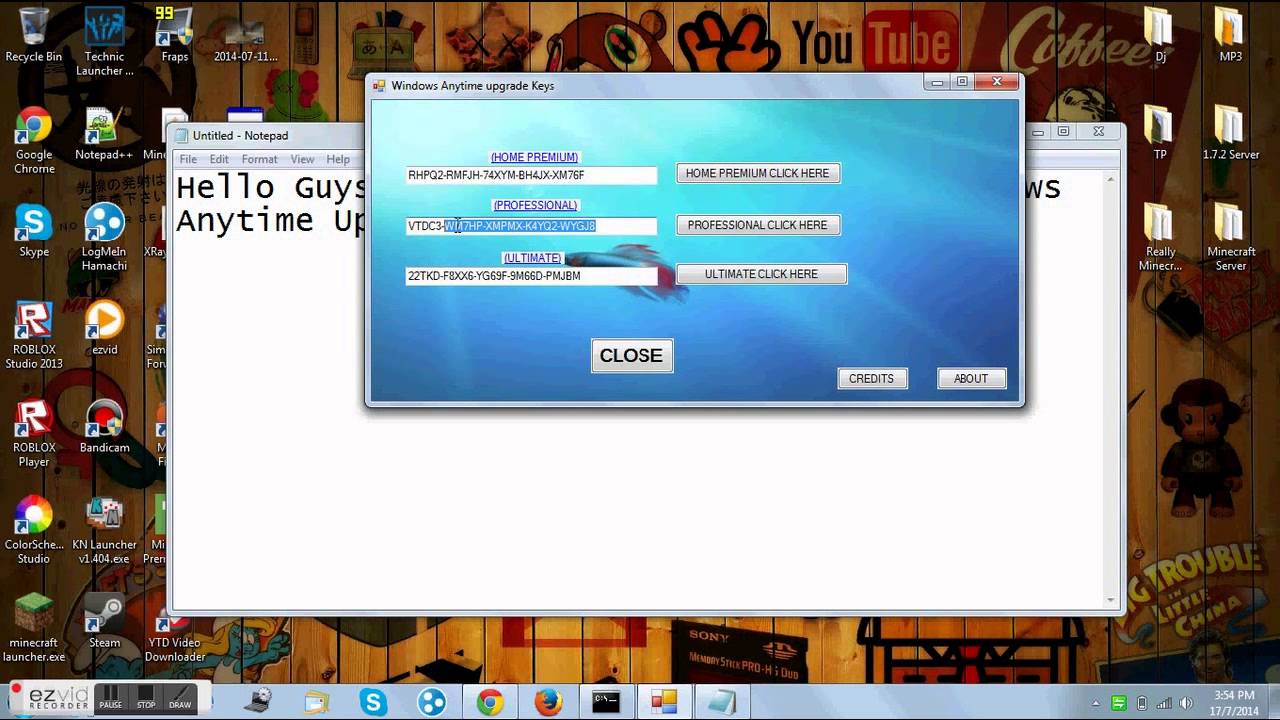Launch ezvid desktop shortcut
1280x720 pixels.
(104, 328)
